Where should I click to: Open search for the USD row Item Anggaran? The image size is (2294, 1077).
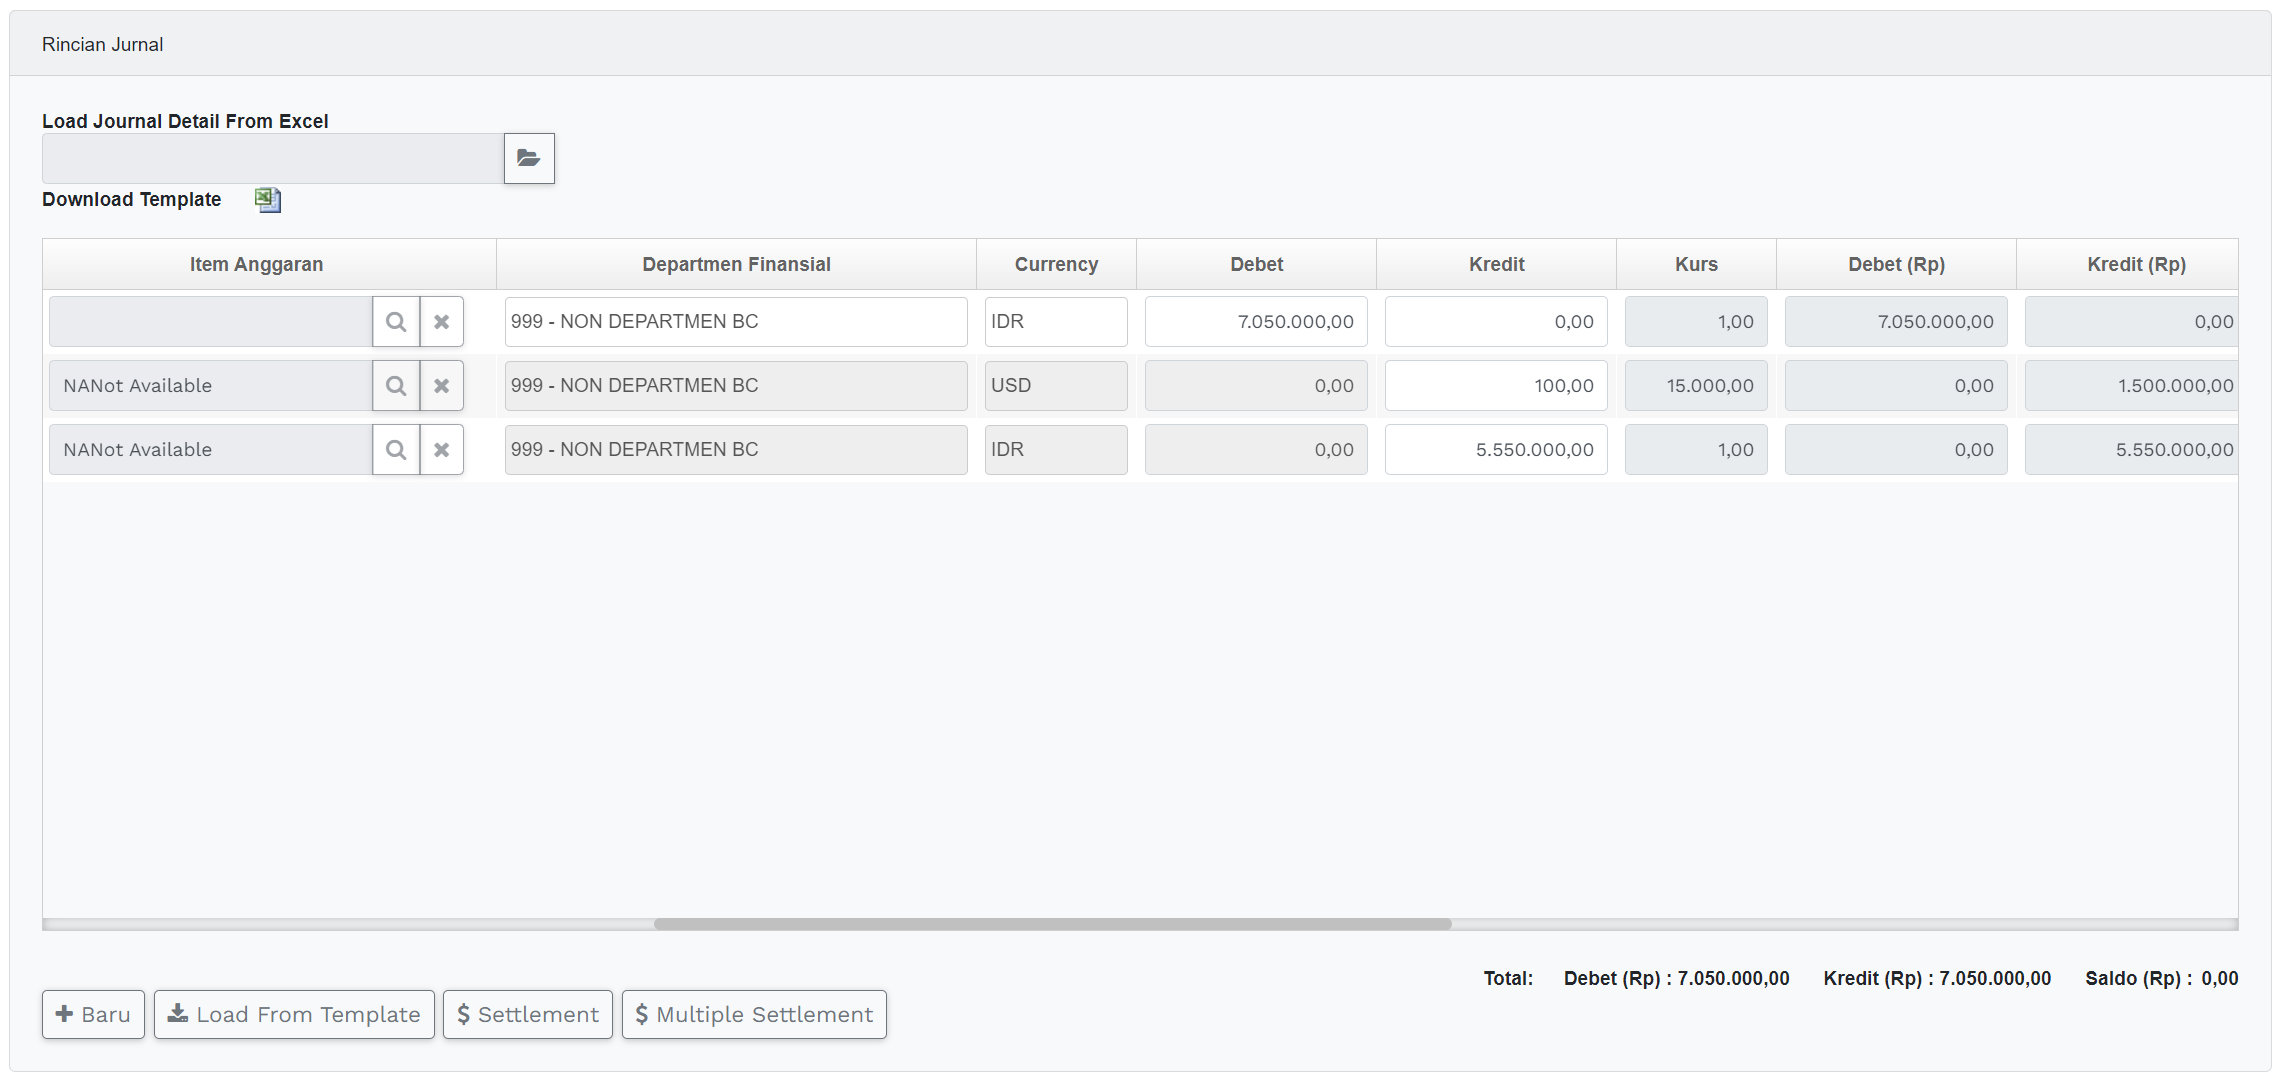point(396,386)
